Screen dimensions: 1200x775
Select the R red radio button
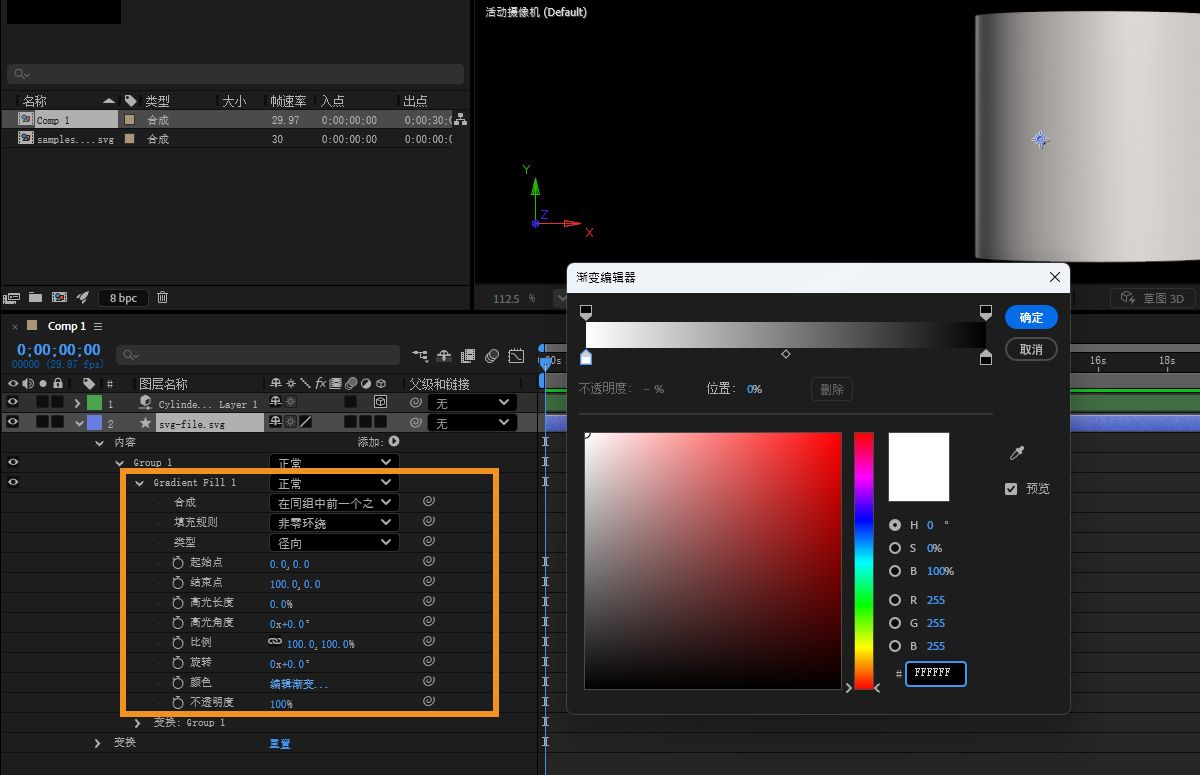click(895, 600)
